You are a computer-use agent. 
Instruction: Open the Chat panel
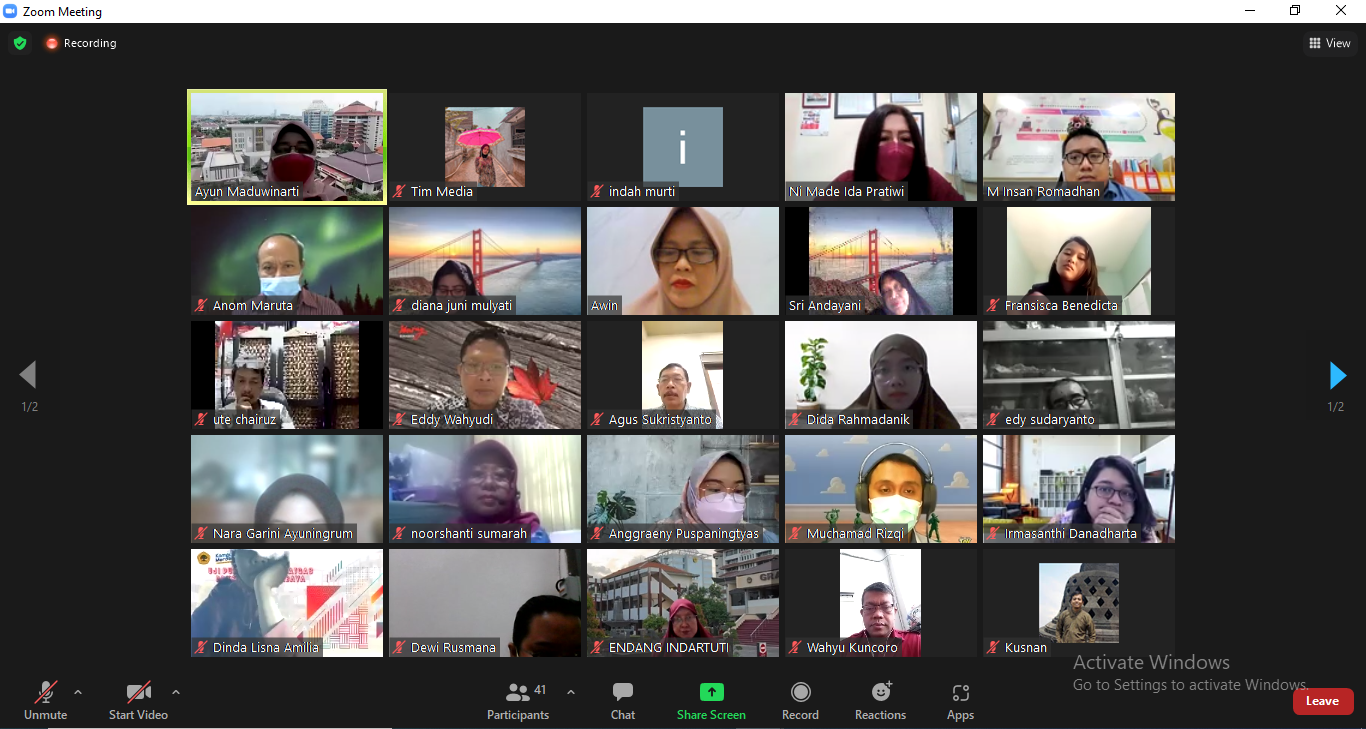click(623, 701)
